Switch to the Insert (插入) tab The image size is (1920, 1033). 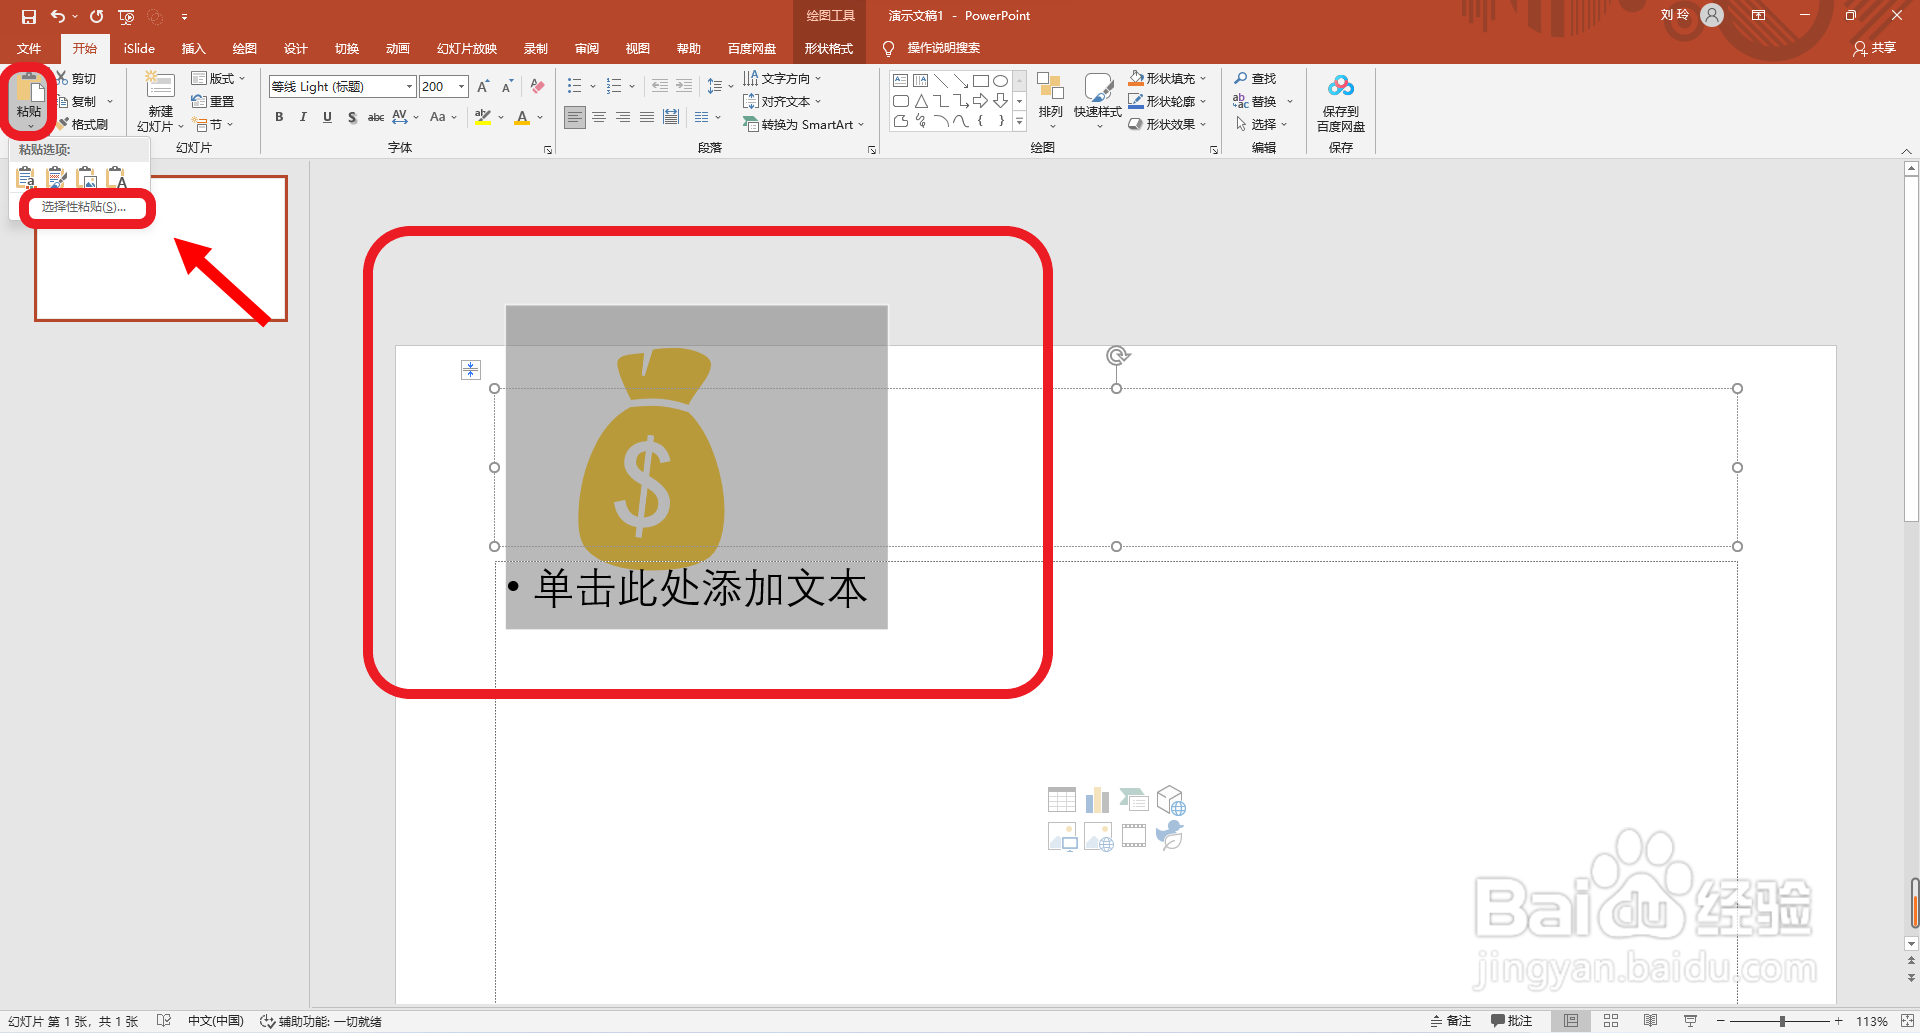point(193,48)
